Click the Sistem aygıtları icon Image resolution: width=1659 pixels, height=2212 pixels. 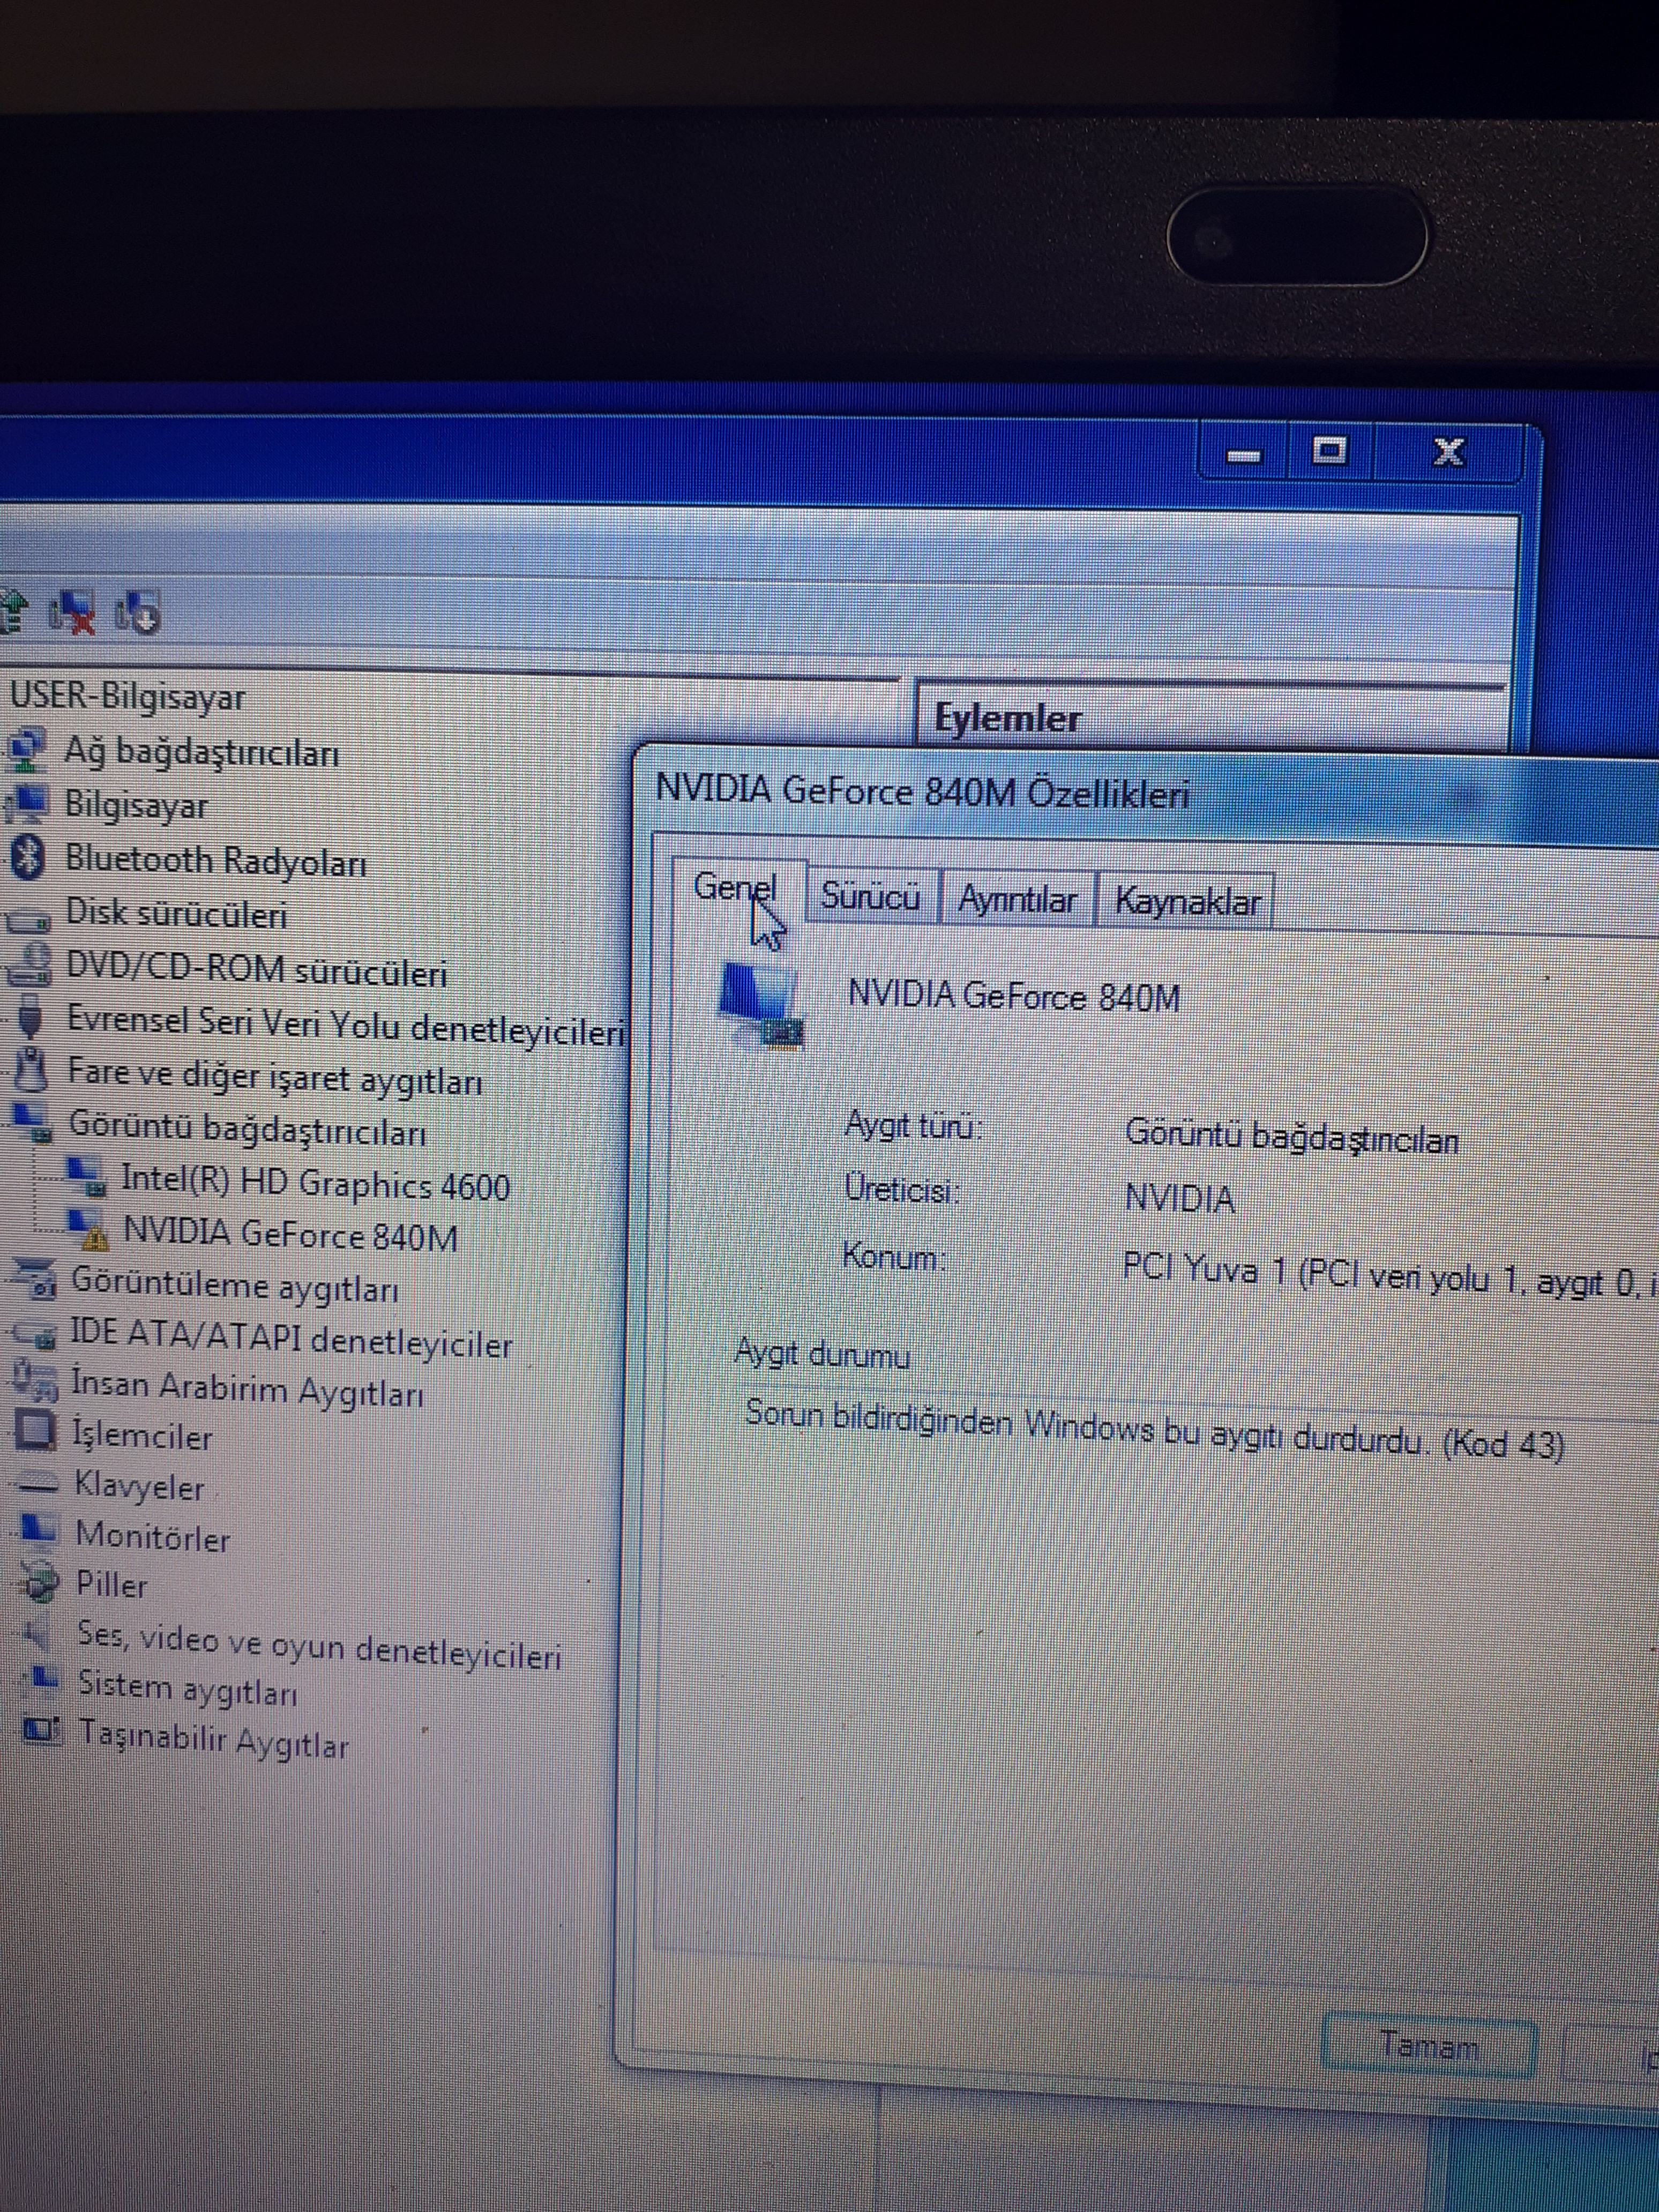pos(42,1680)
